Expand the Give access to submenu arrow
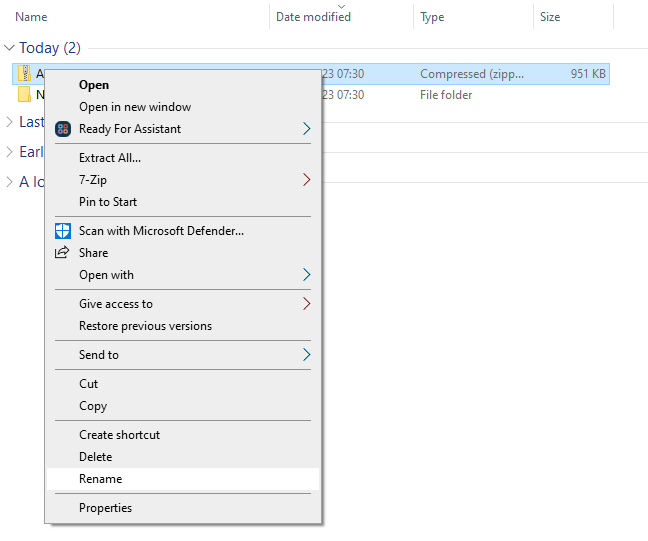 pyautogui.click(x=306, y=304)
